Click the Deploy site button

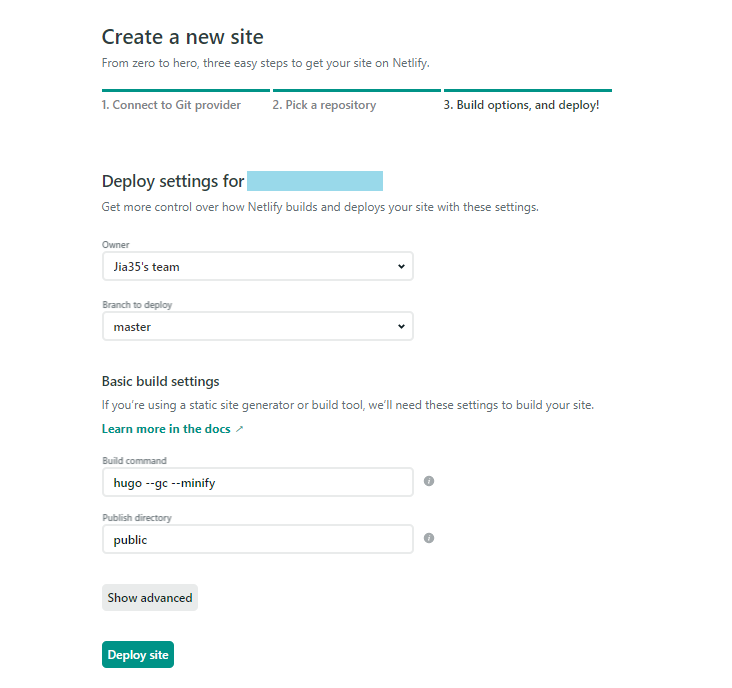138,654
